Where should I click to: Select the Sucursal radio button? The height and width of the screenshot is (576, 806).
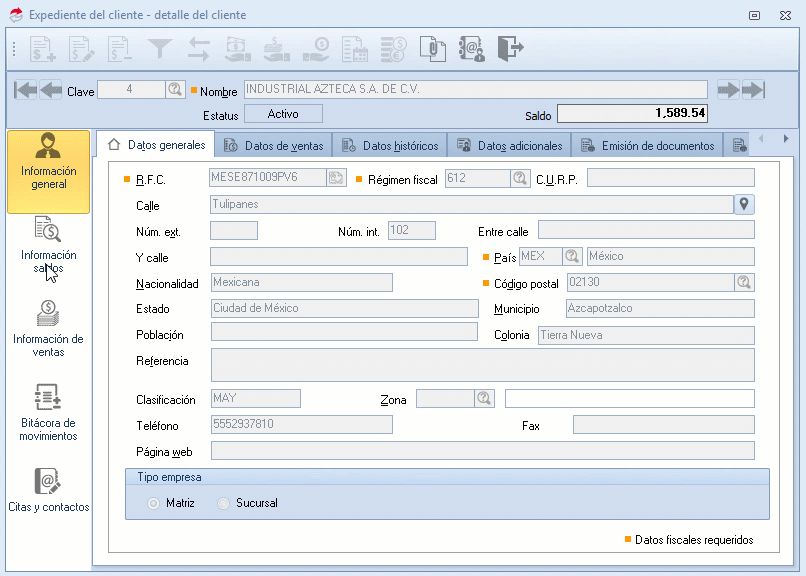tap(223, 503)
